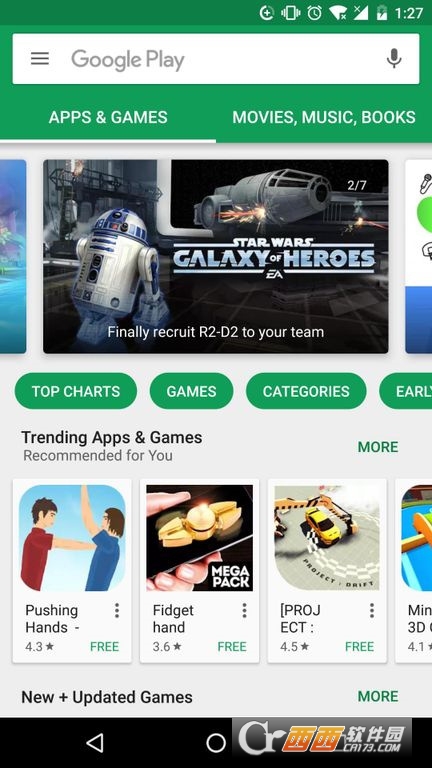The image size is (432, 768).
Task: Open overflow menu for Pushing Hands
Action: pyautogui.click(x=117, y=610)
